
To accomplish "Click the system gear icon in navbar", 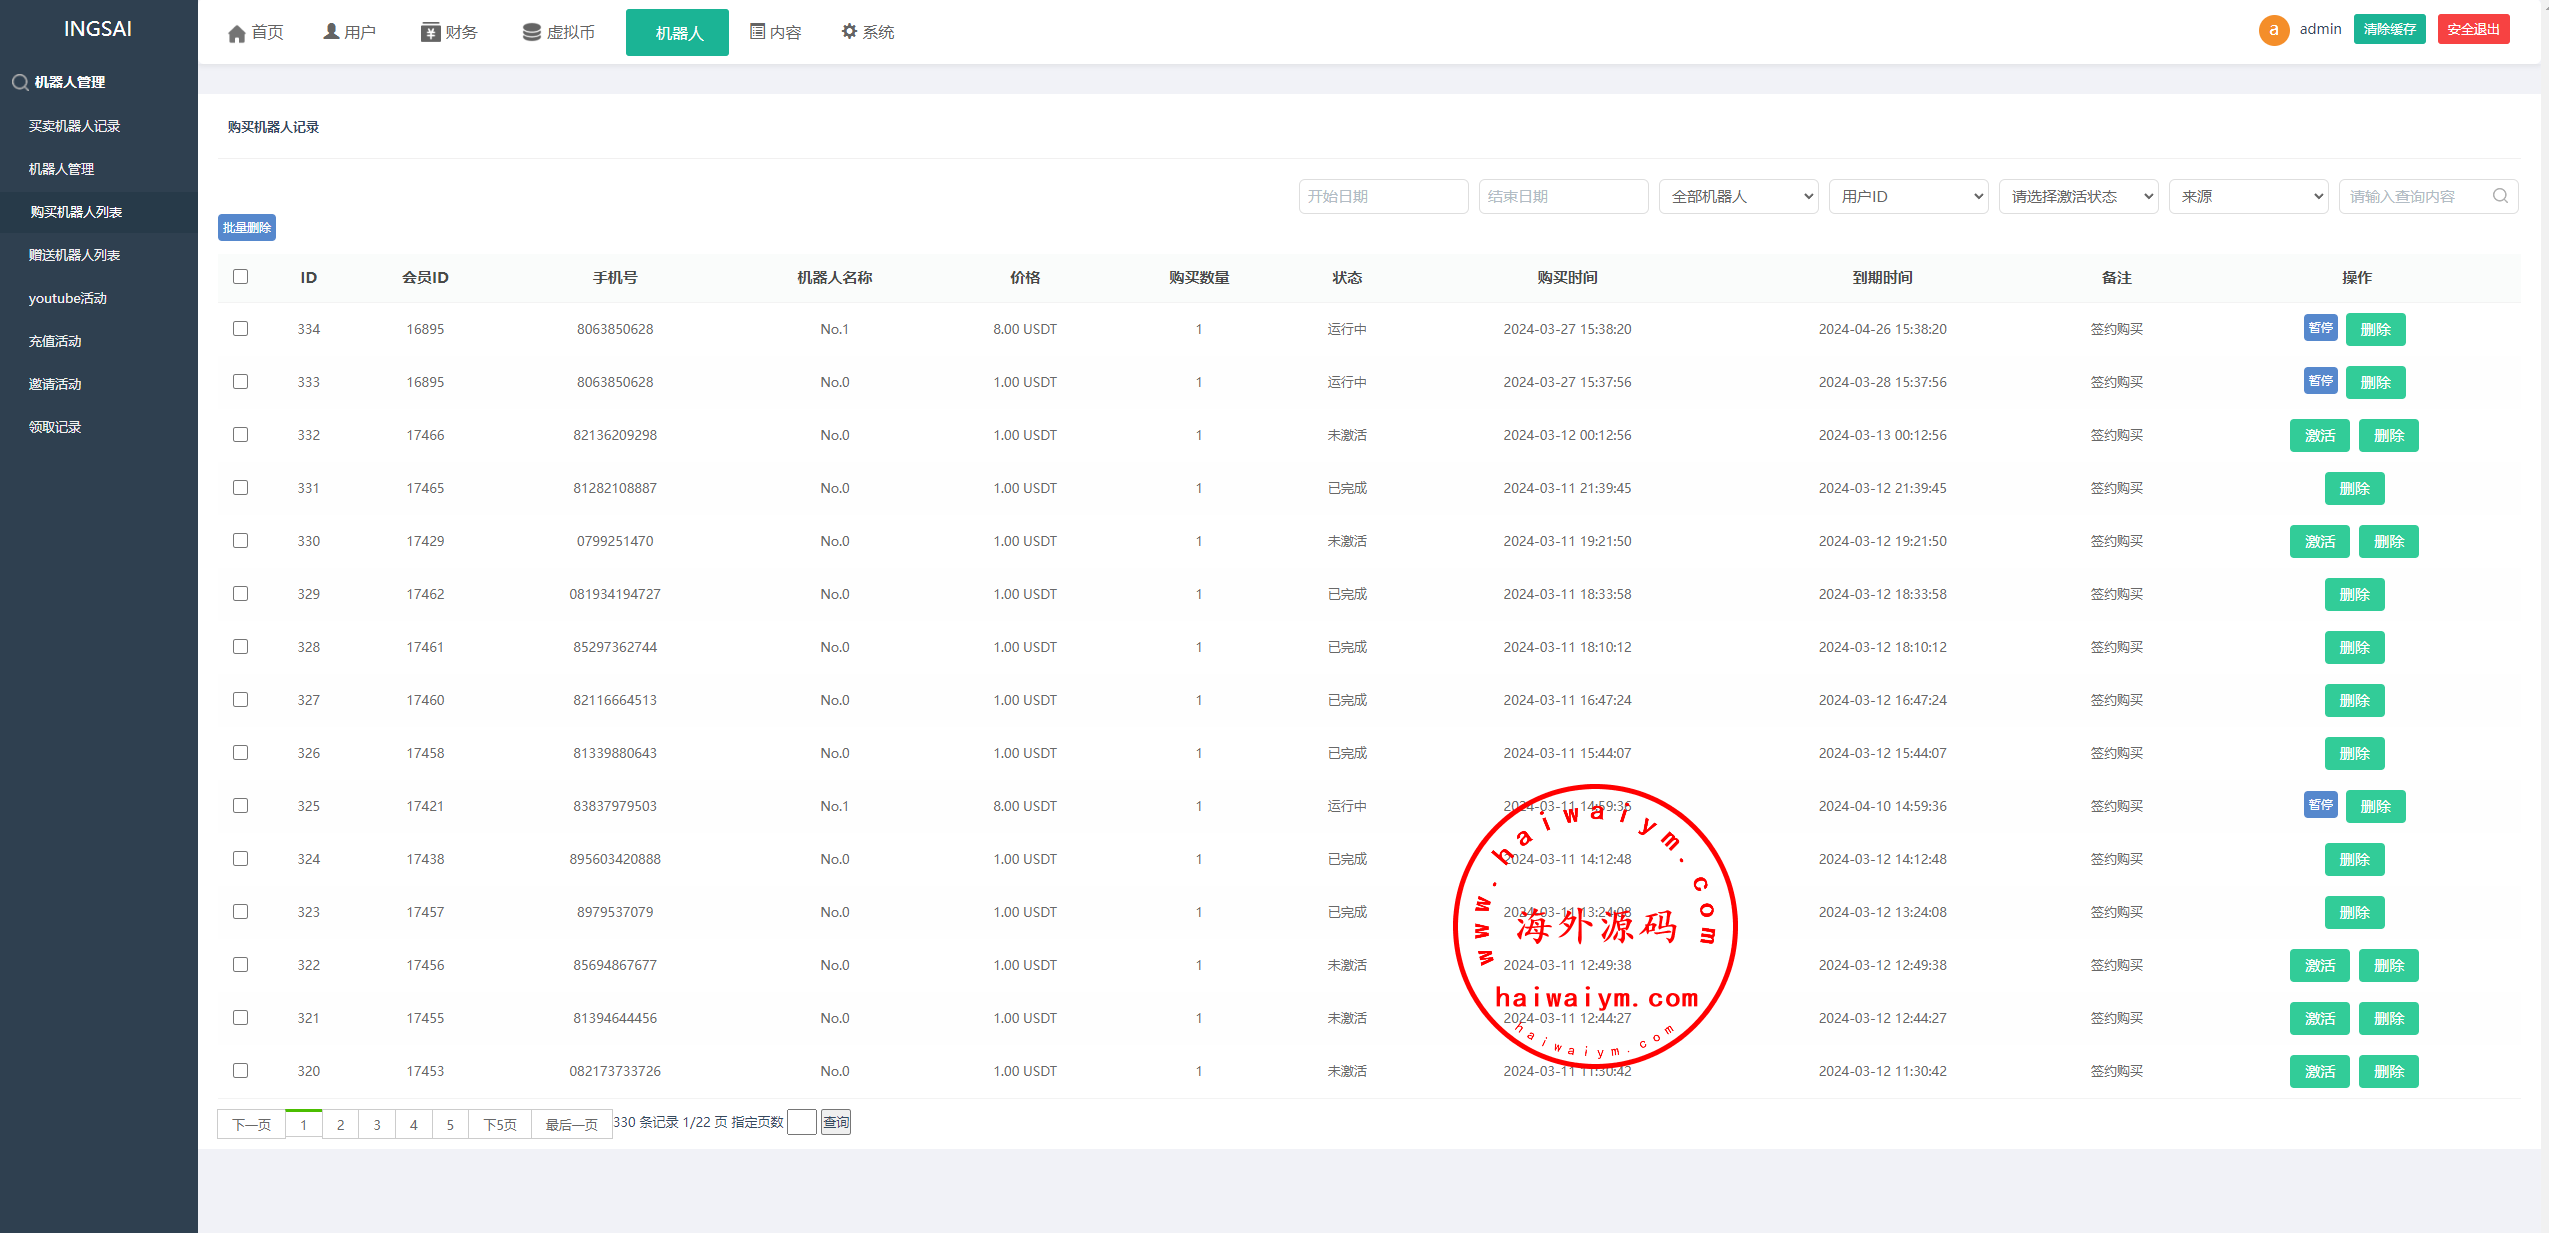I will pos(849,32).
